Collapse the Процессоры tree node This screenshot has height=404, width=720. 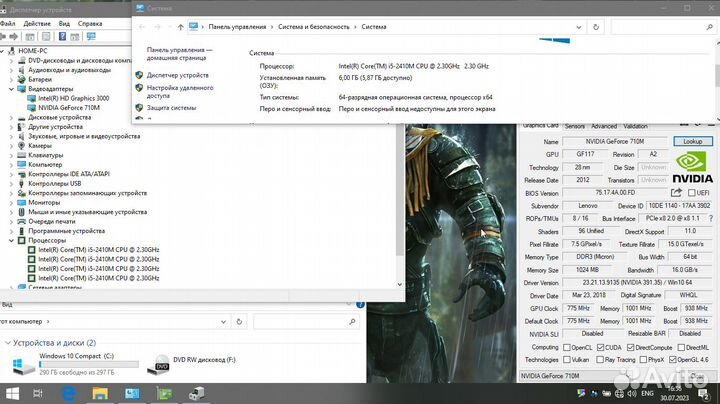(11, 241)
